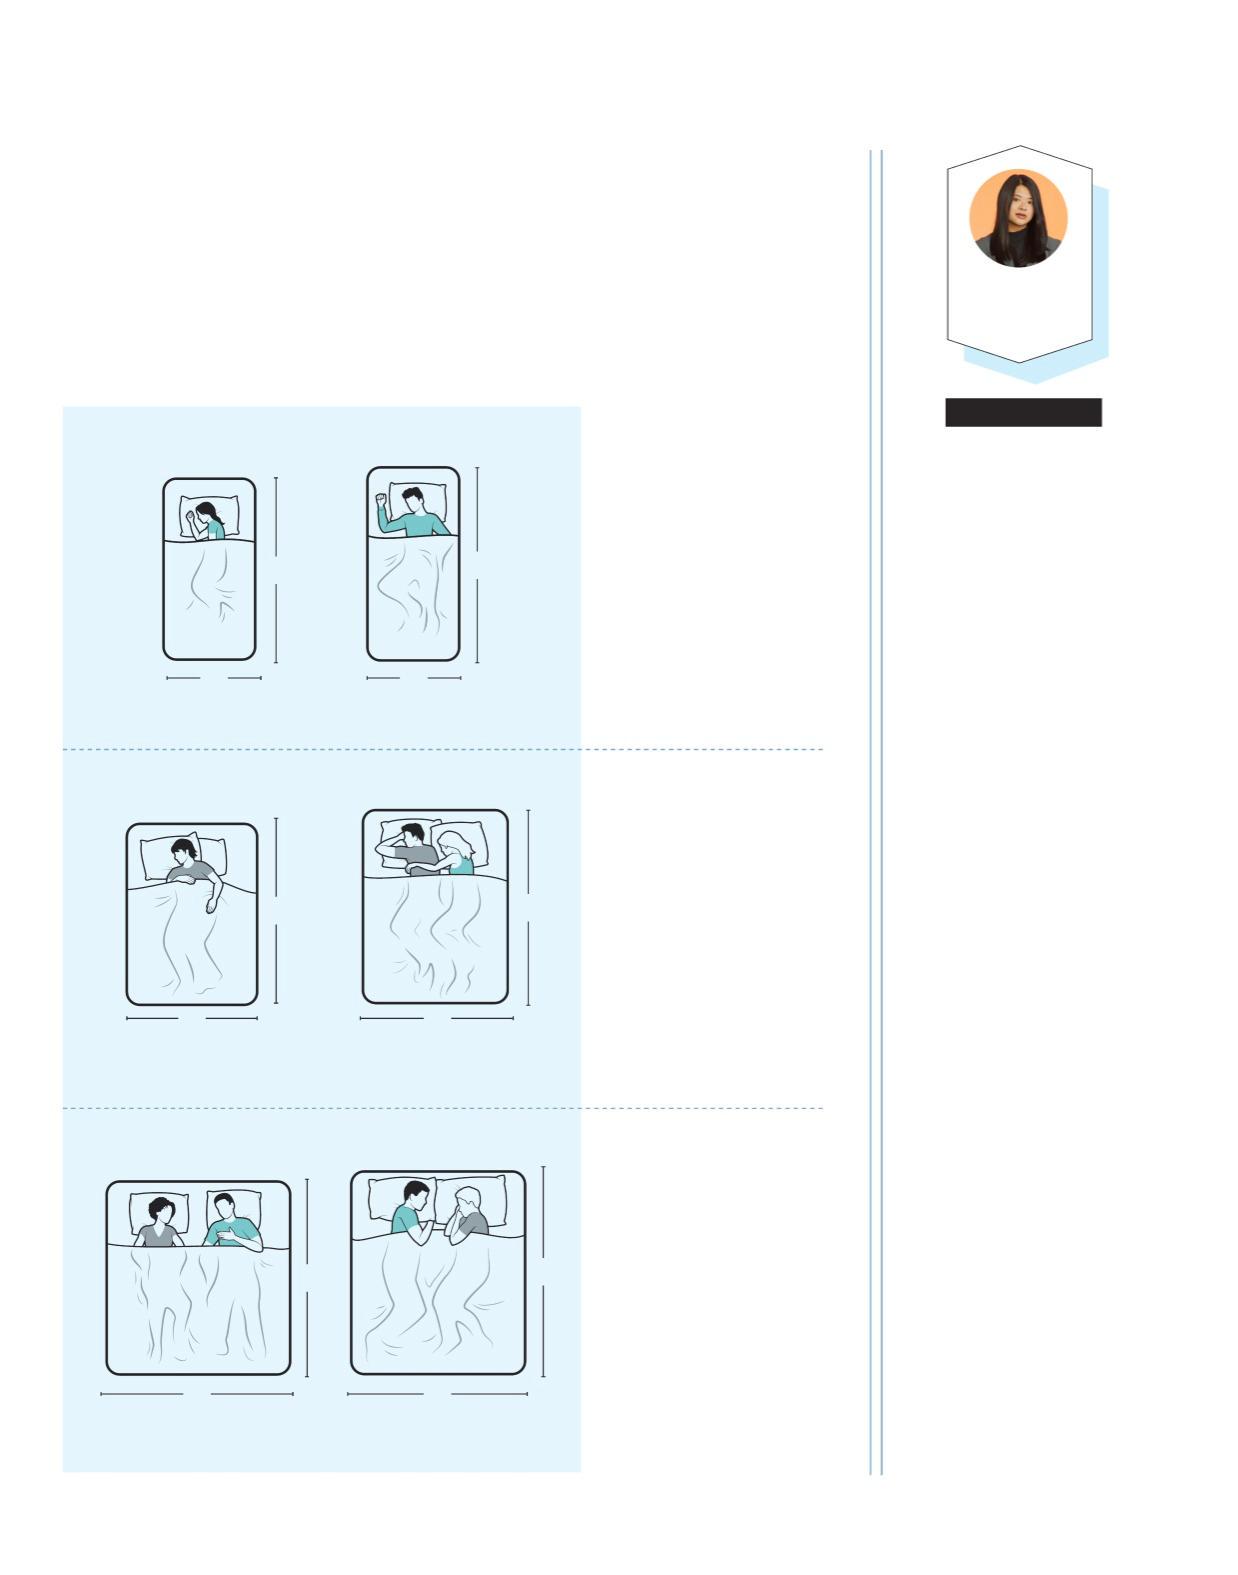Select the black bar beneath the portrait frame
The image size is (1238, 1575).
(x=1023, y=412)
